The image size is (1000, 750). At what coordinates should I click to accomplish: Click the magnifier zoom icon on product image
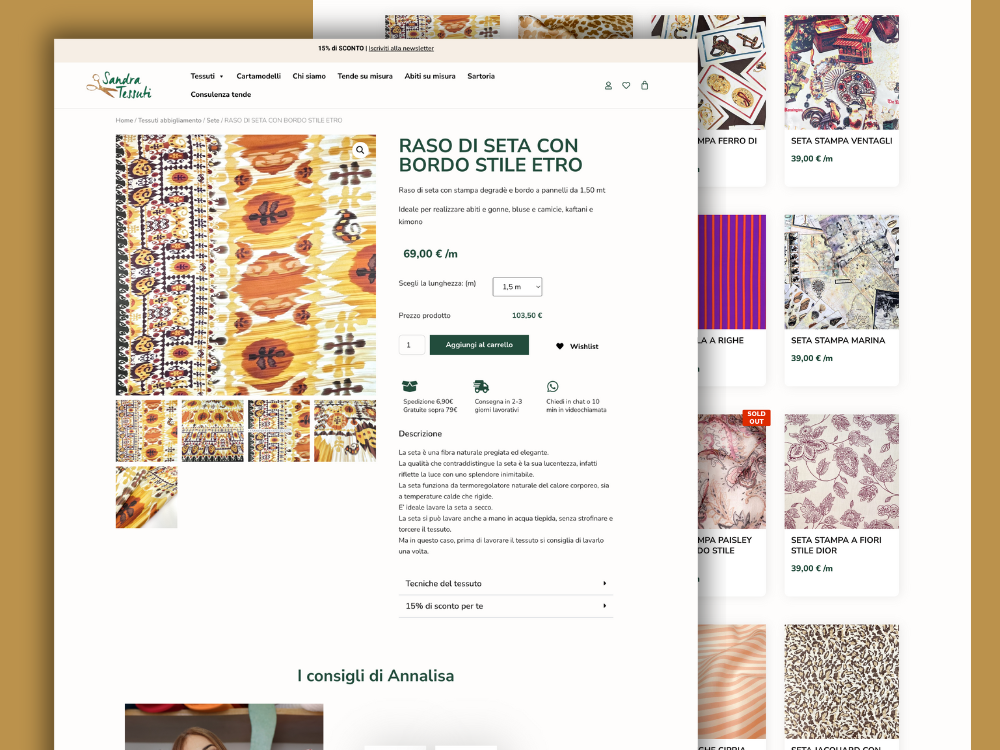click(360, 150)
